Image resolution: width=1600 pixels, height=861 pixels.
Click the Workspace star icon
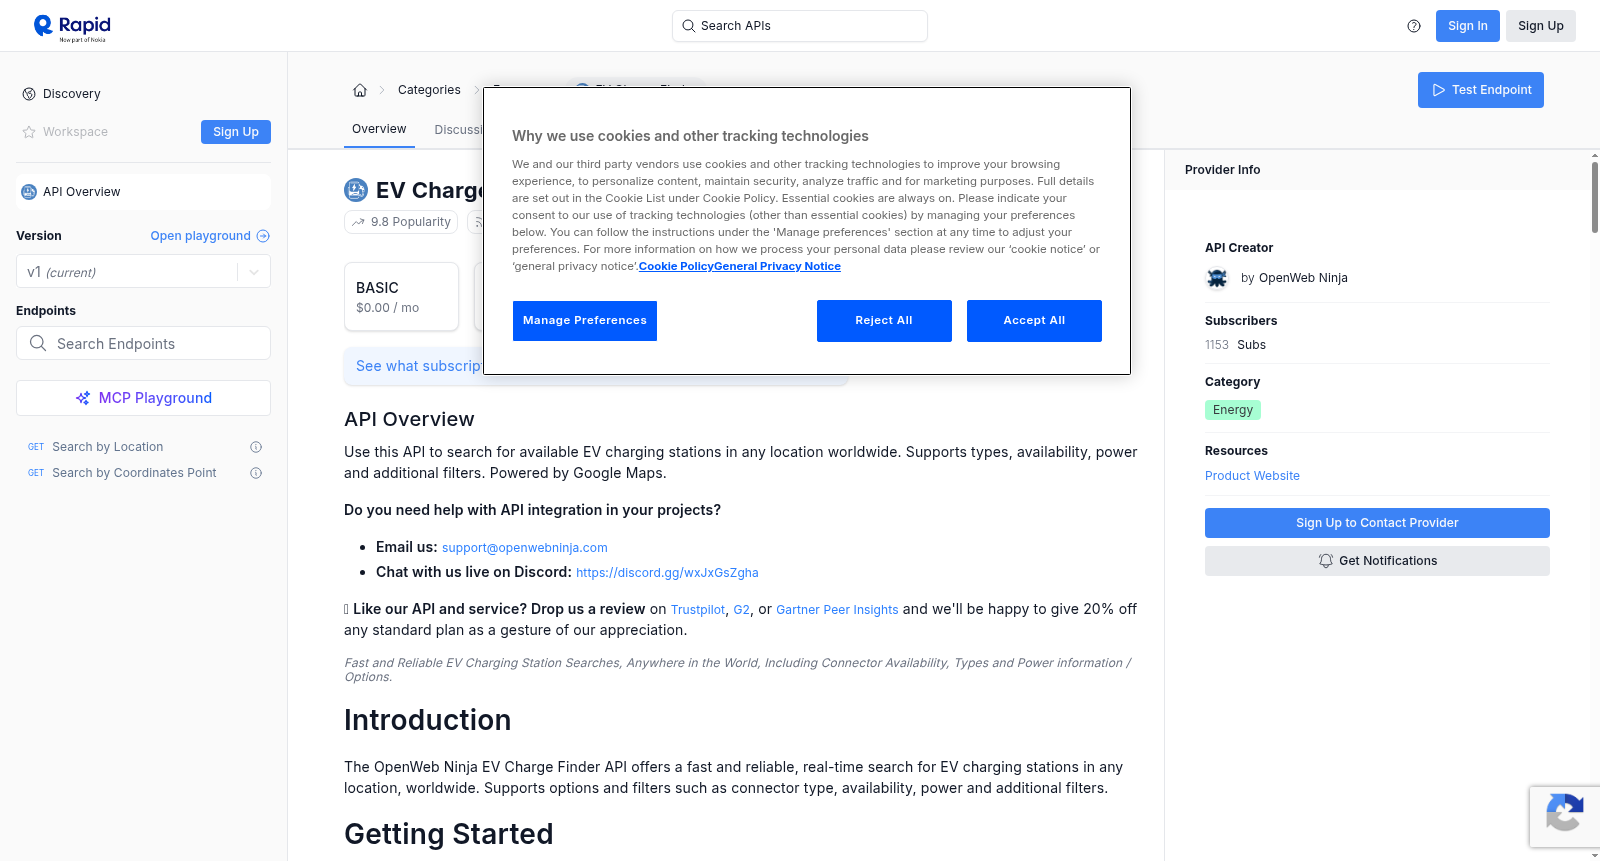click(x=29, y=132)
